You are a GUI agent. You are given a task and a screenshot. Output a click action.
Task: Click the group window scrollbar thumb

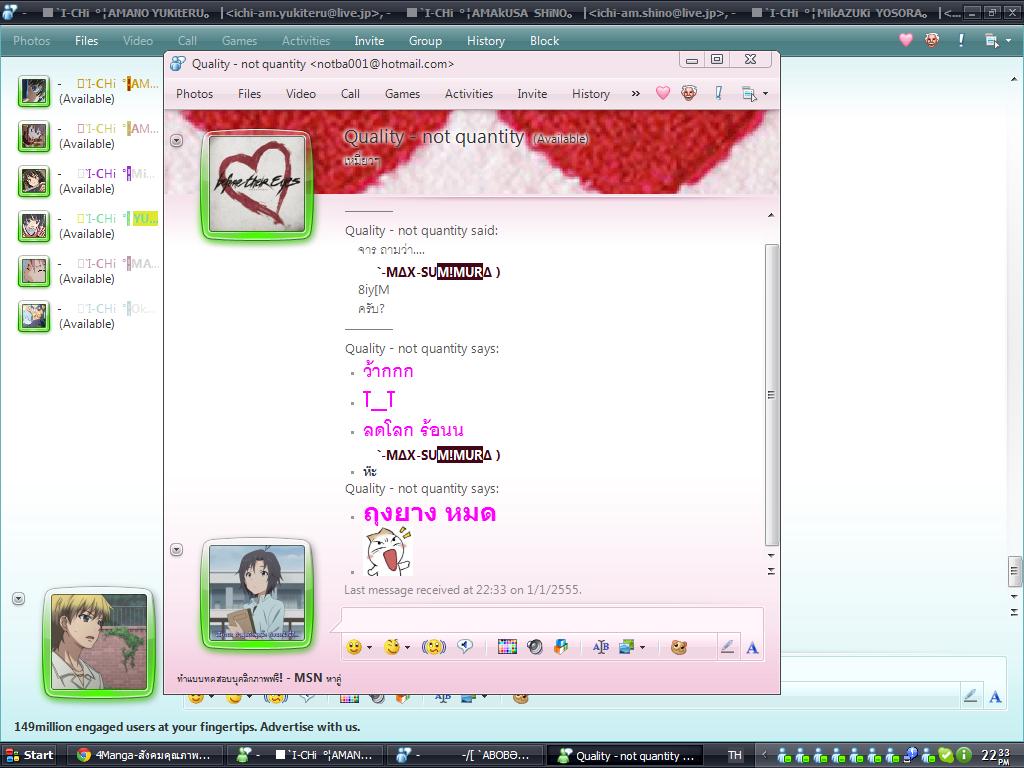(x=1014, y=571)
